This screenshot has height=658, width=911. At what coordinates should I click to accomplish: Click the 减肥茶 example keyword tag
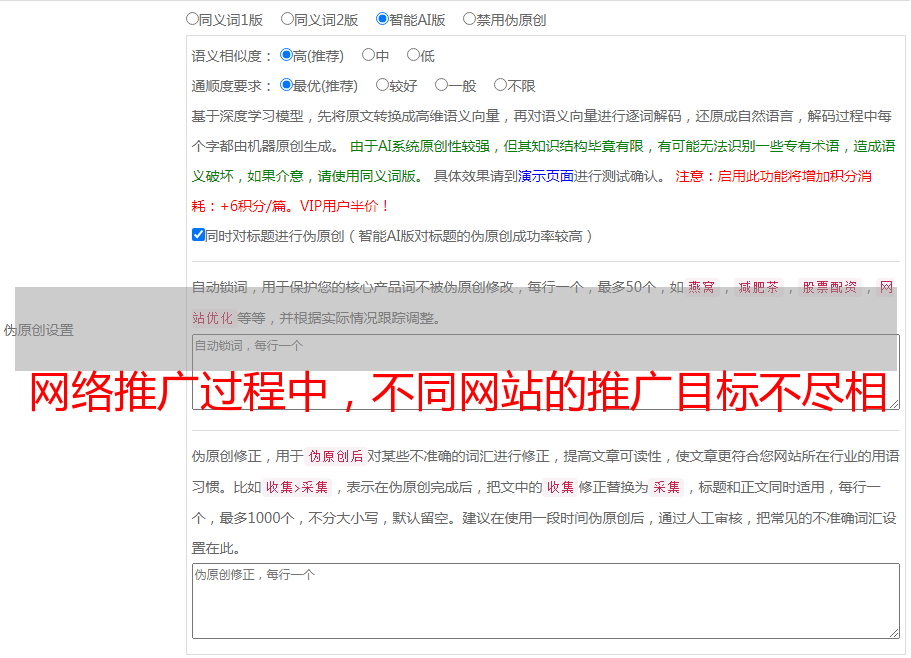point(758,287)
